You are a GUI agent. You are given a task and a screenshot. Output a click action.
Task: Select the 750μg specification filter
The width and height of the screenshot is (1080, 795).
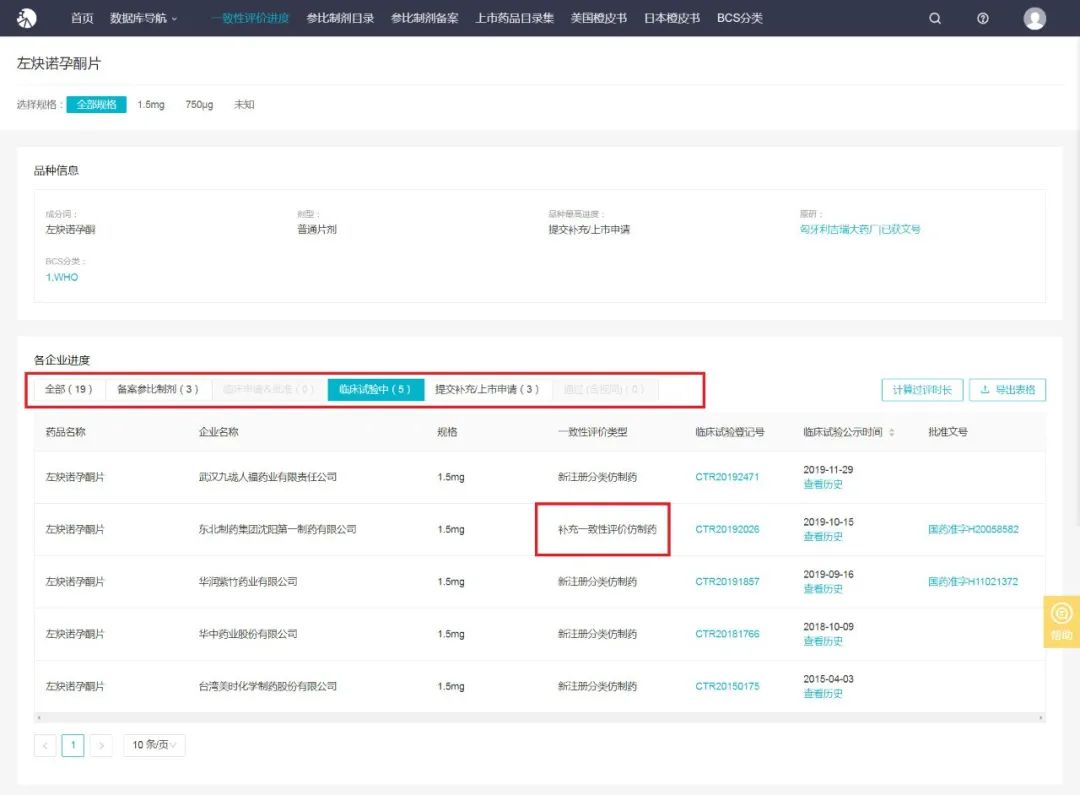(199, 105)
